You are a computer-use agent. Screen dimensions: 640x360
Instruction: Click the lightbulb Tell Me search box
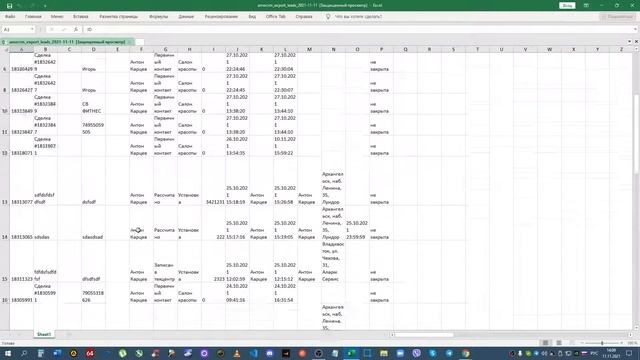354,17
